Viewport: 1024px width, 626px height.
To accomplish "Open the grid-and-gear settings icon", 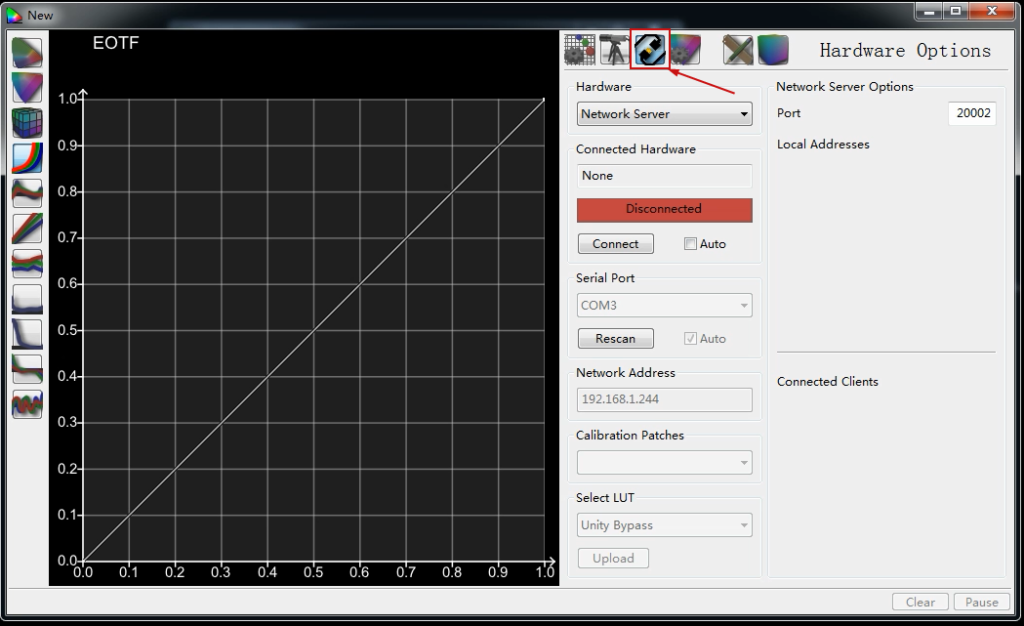I will (580, 50).
